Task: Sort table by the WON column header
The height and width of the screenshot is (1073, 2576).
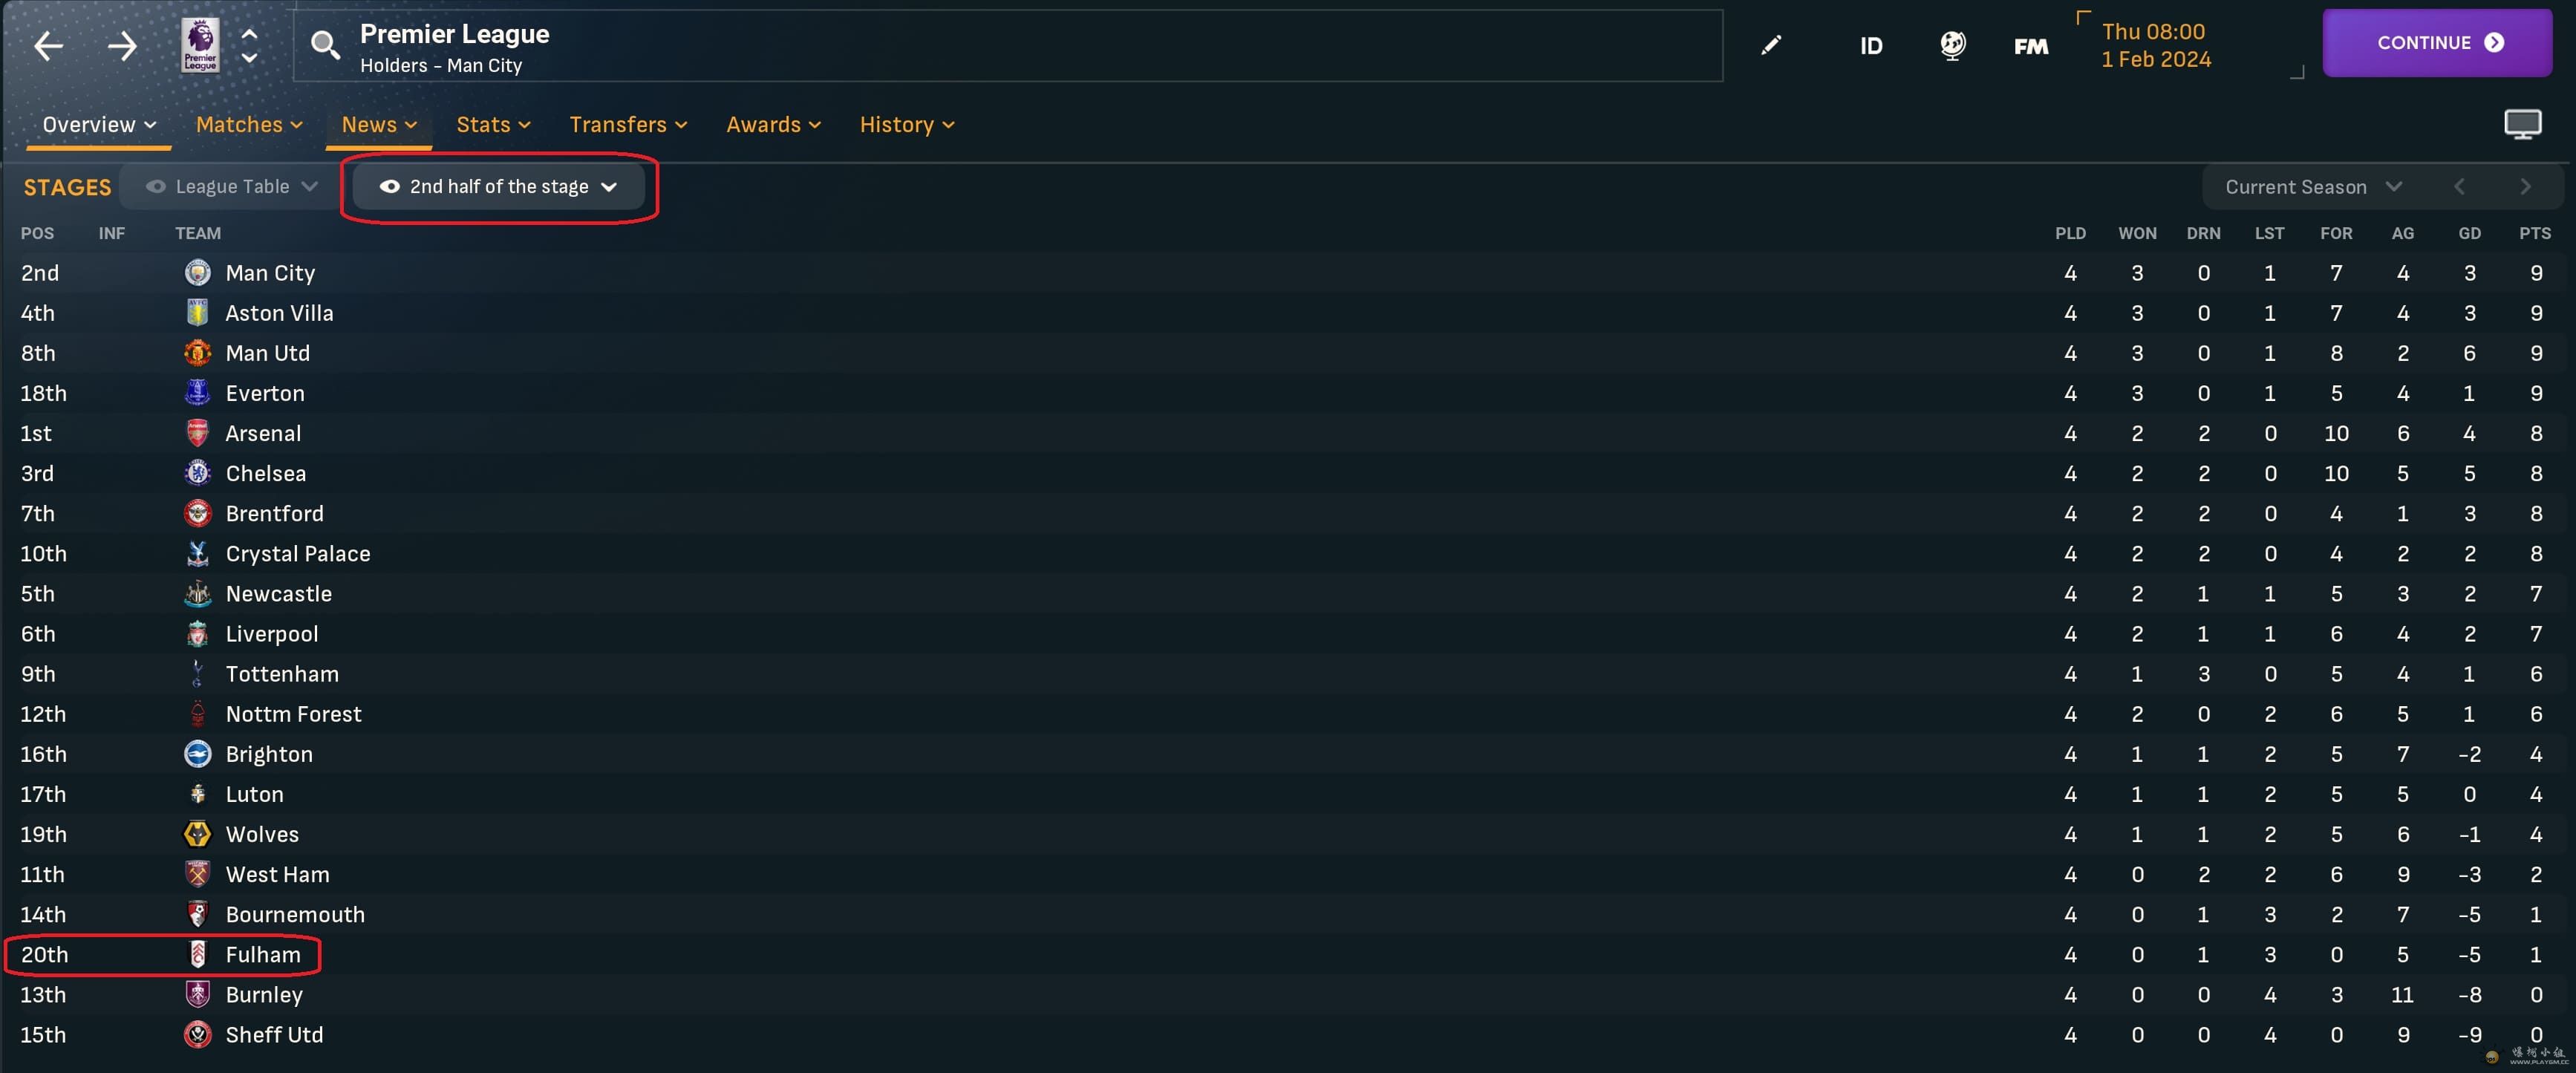Action: (x=2137, y=233)
